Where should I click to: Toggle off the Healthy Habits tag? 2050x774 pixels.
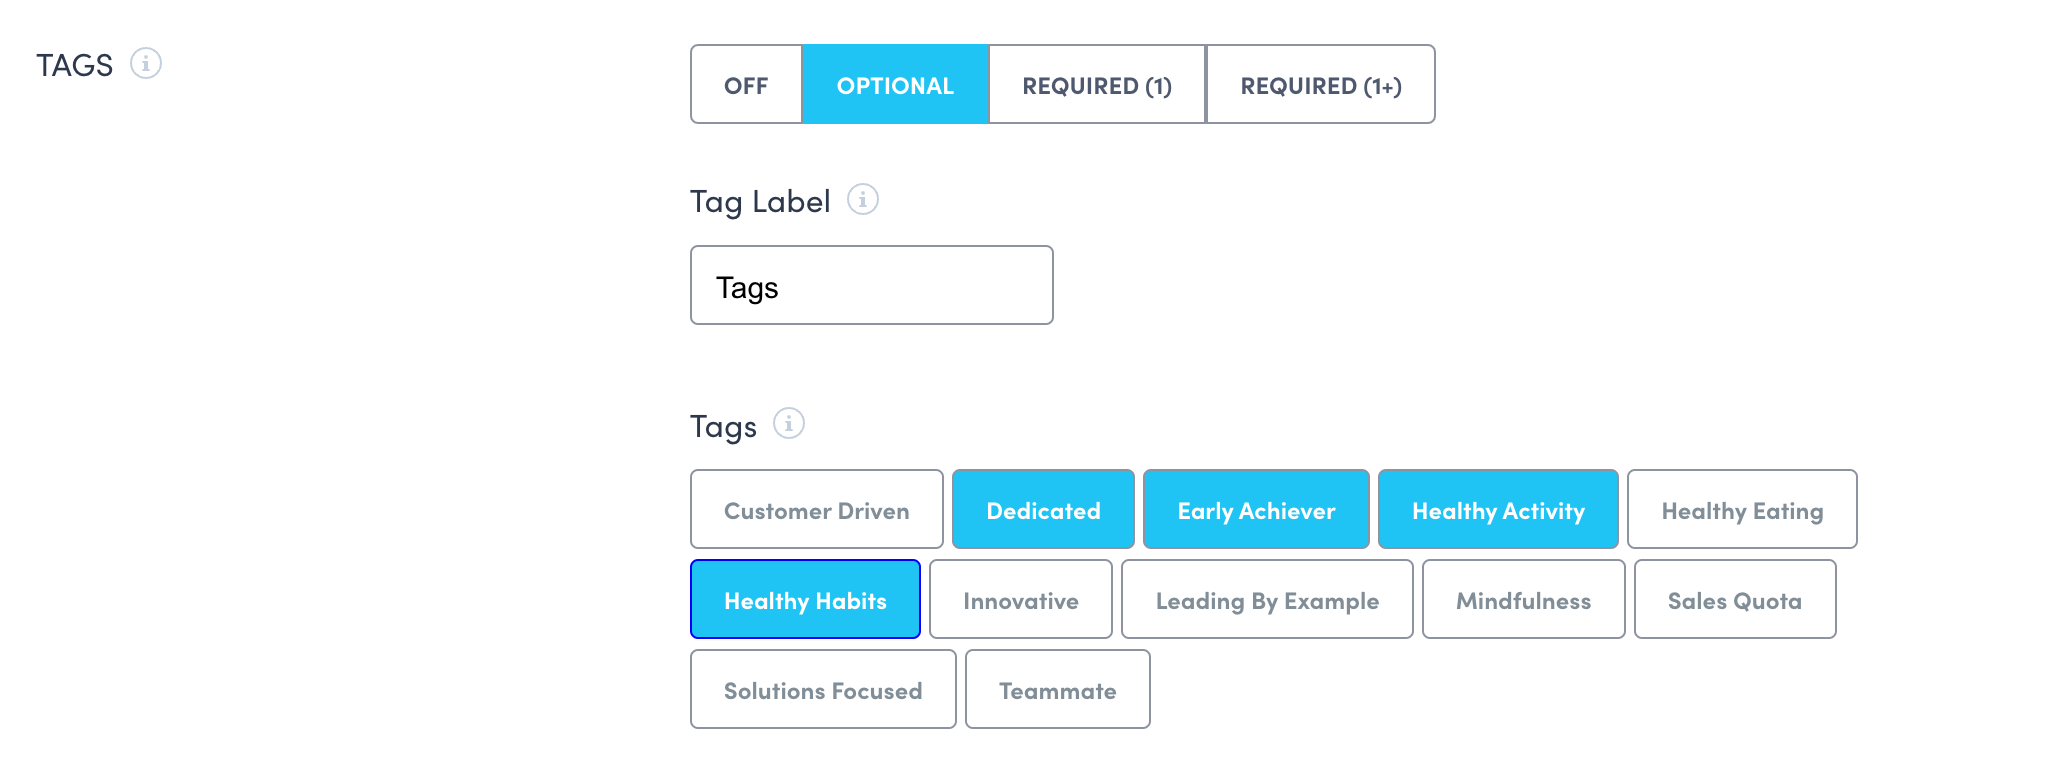(x=805, y=600)
